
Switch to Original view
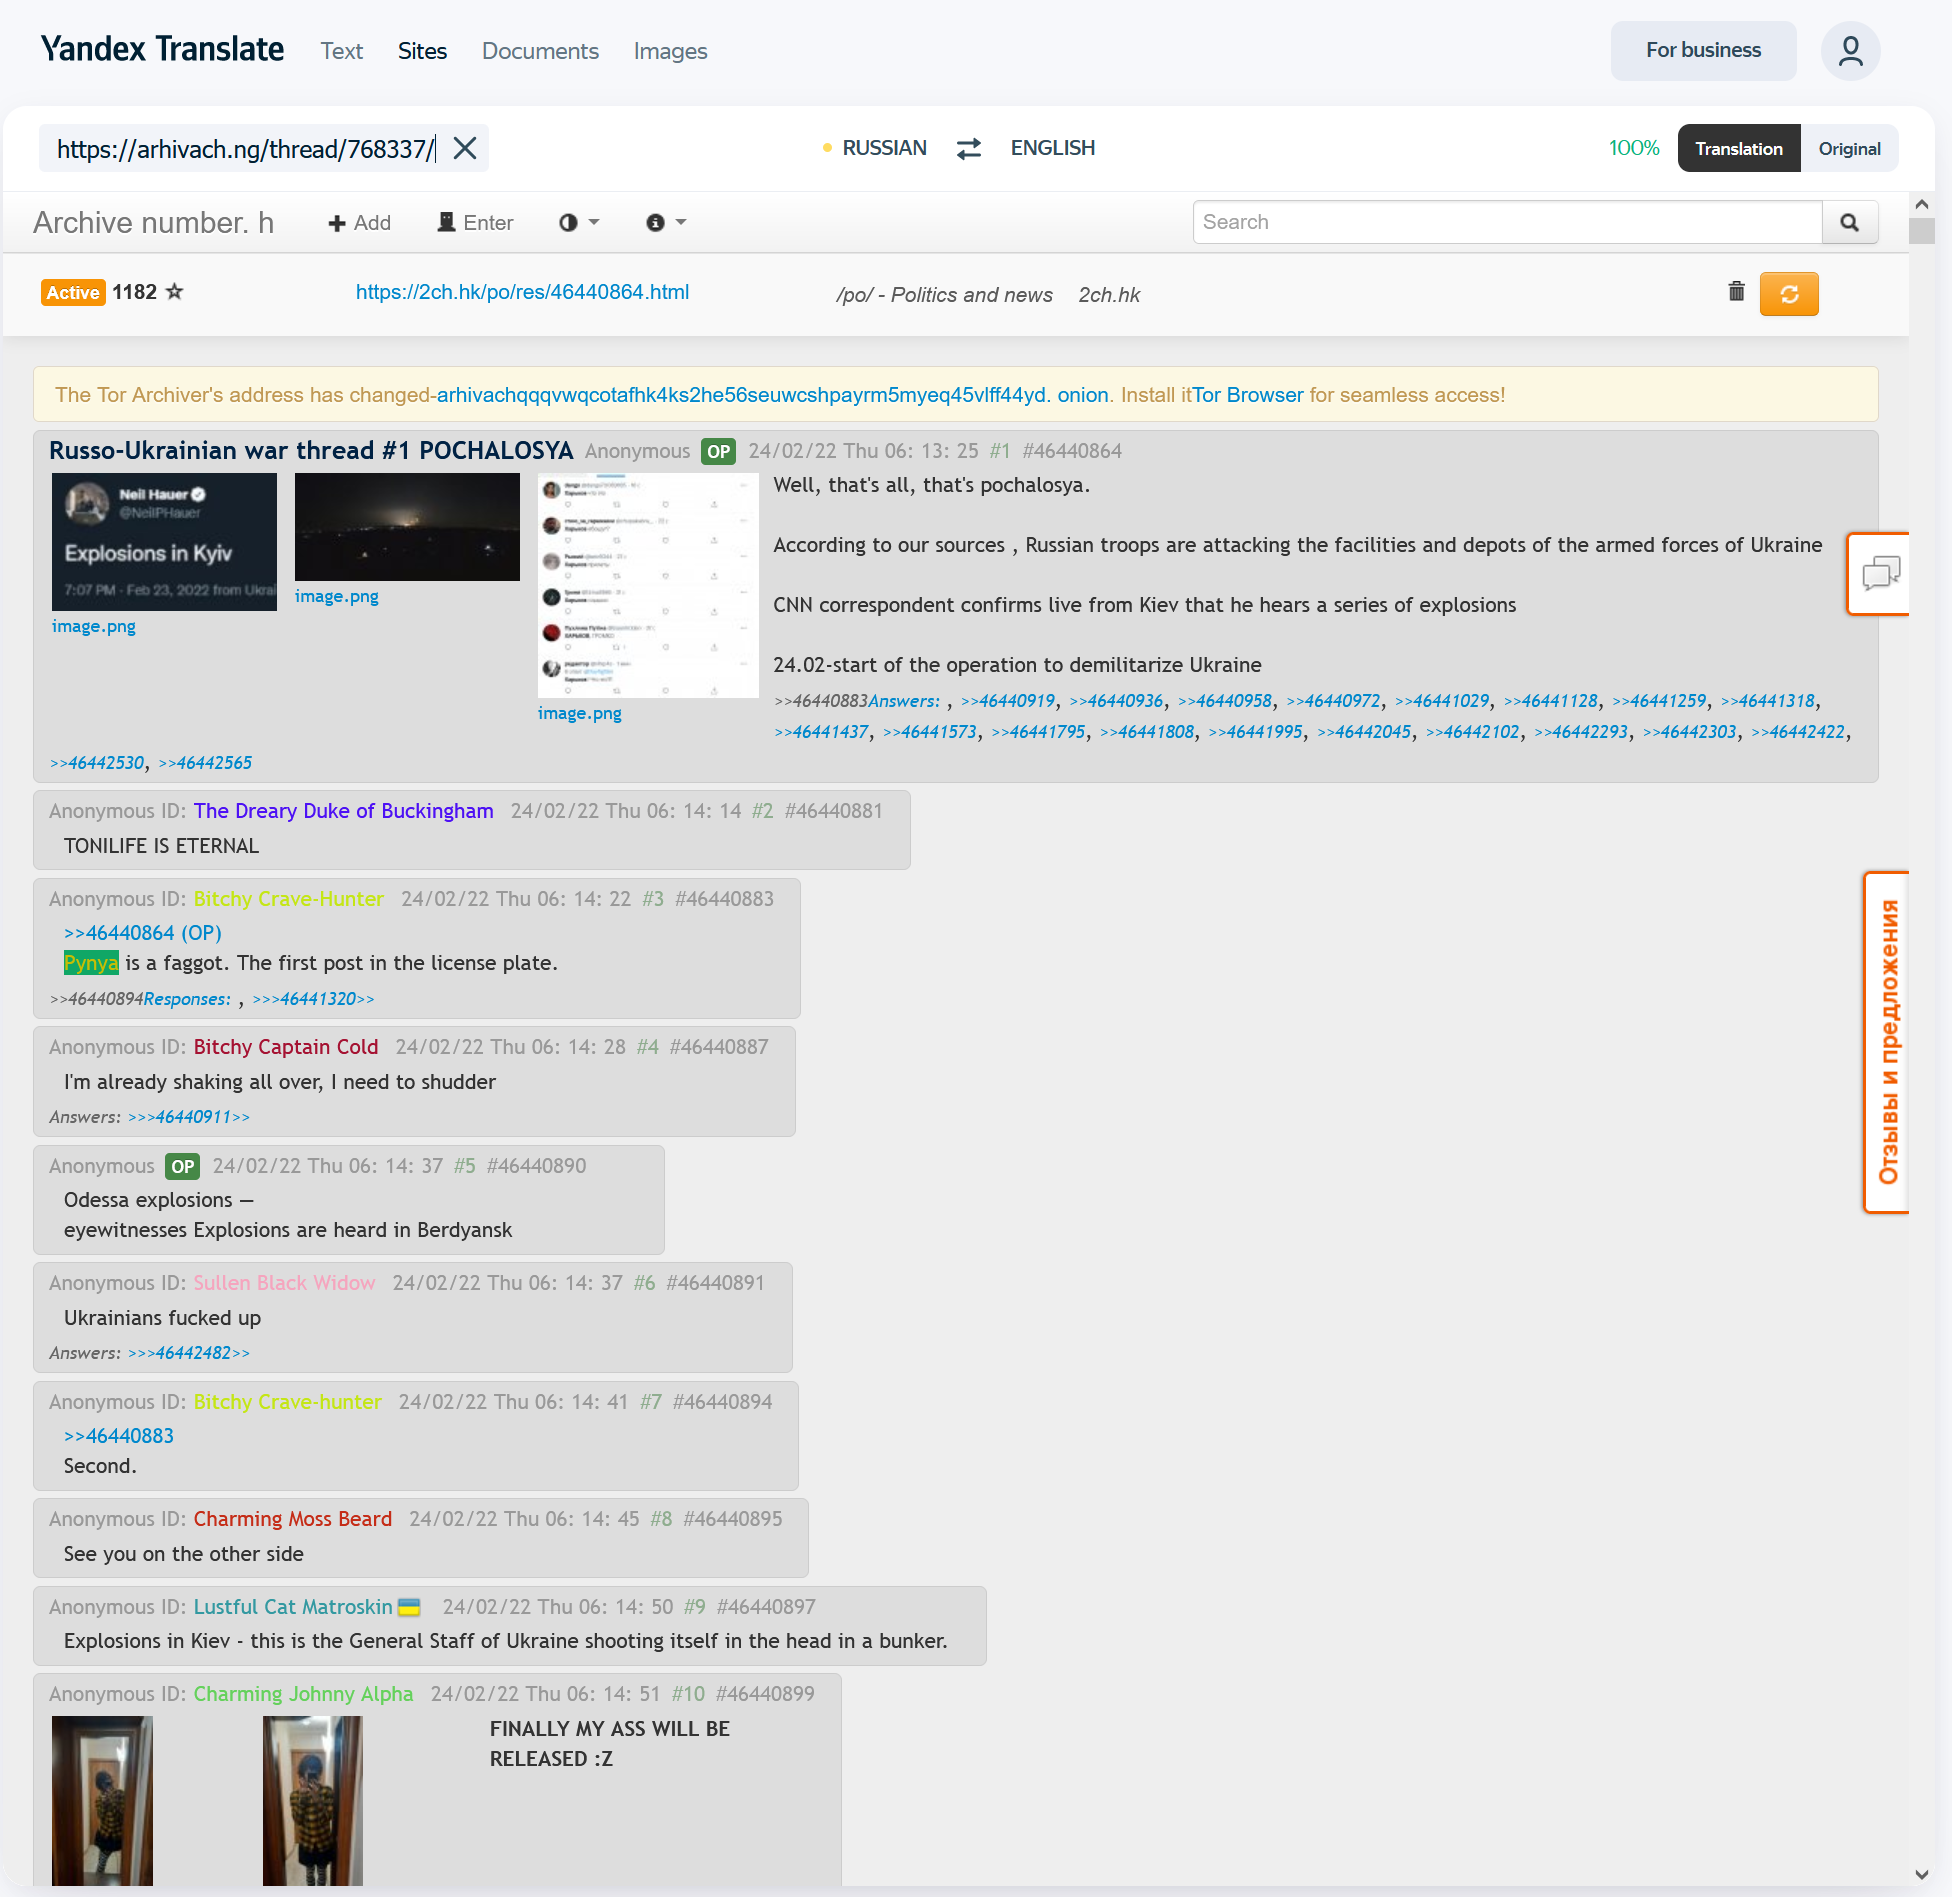pos(1849,148)
